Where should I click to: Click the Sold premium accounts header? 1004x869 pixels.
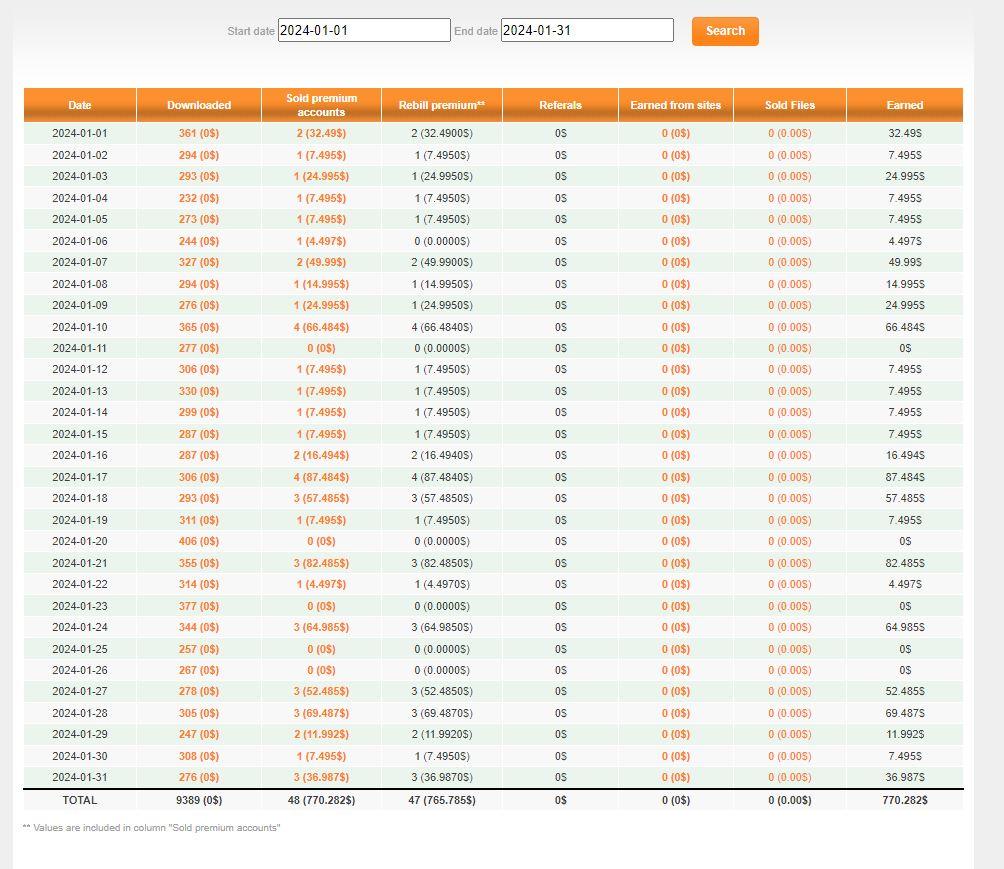click(321, 105)
